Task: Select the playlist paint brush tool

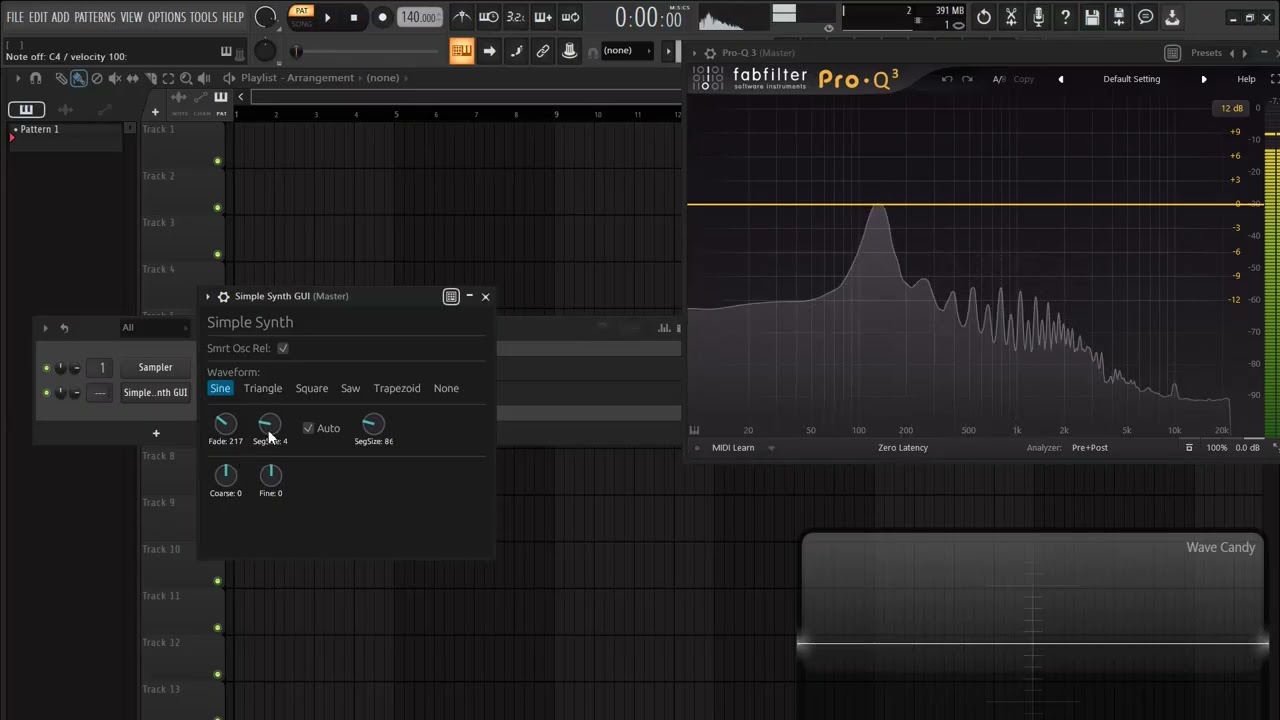Action: [x=78, y=78]
